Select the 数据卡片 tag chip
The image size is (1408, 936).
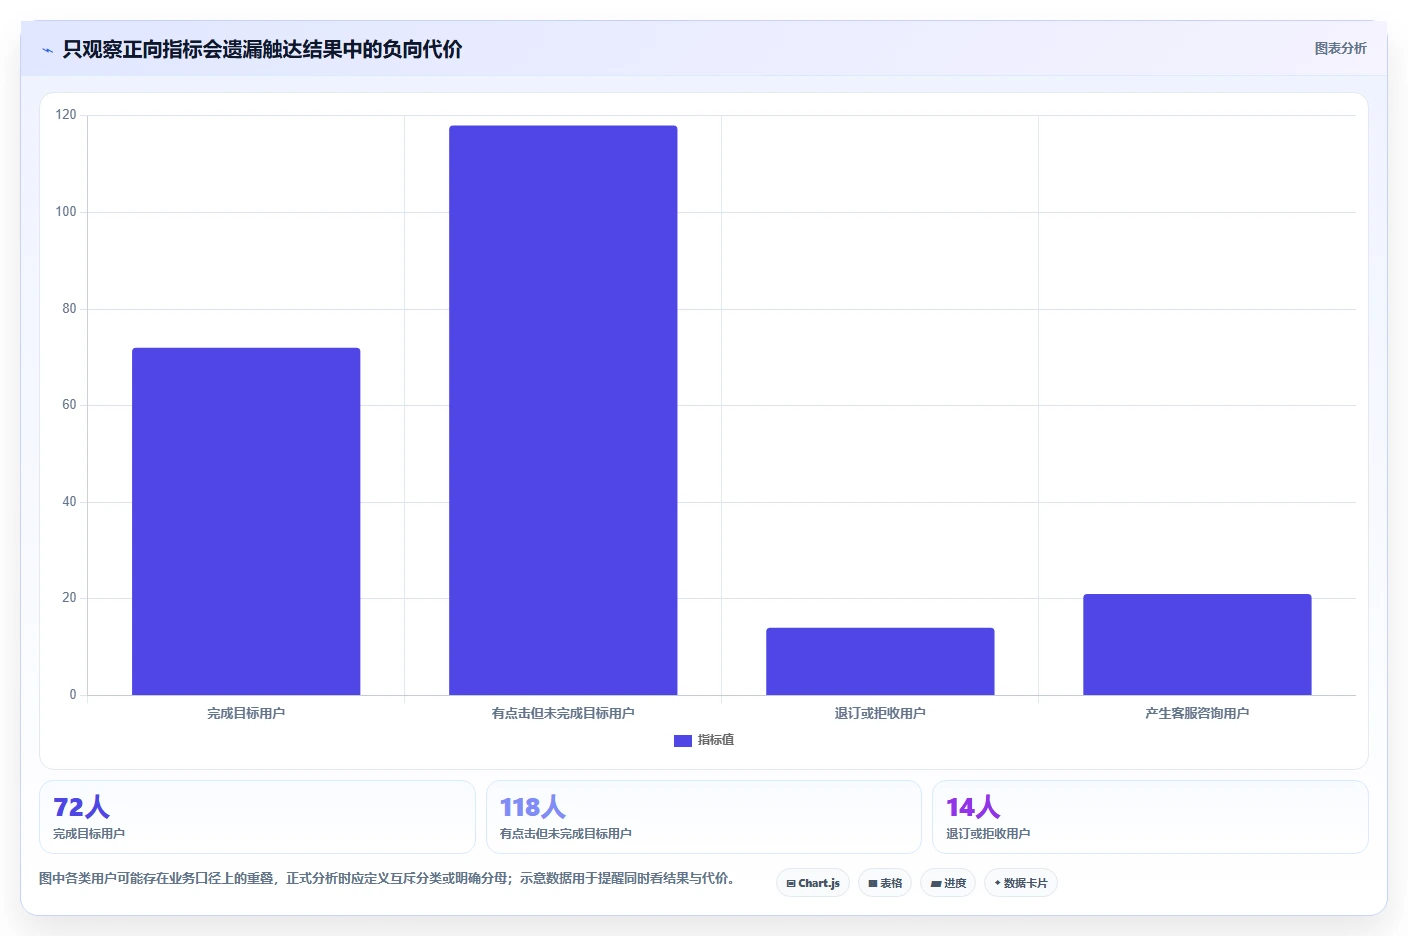click(x=1021, y=883)
